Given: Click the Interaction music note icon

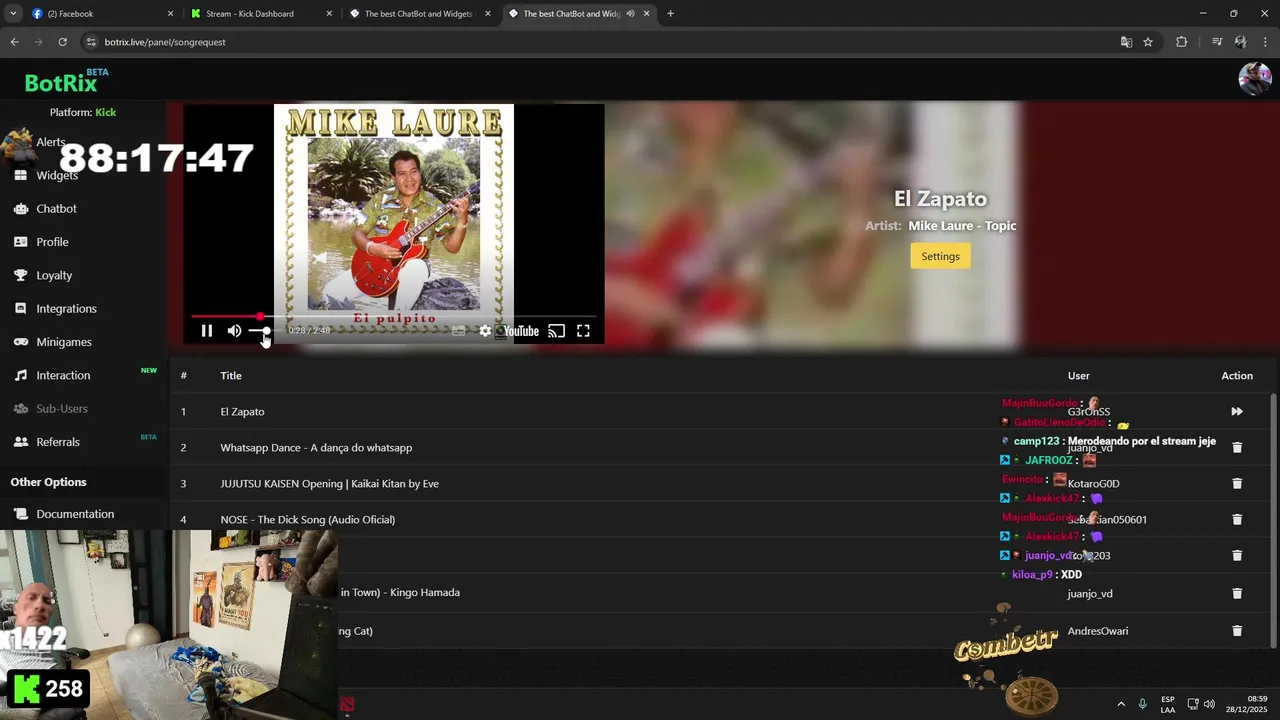Looking at the screenshot, I should click(x=20, y=375).
